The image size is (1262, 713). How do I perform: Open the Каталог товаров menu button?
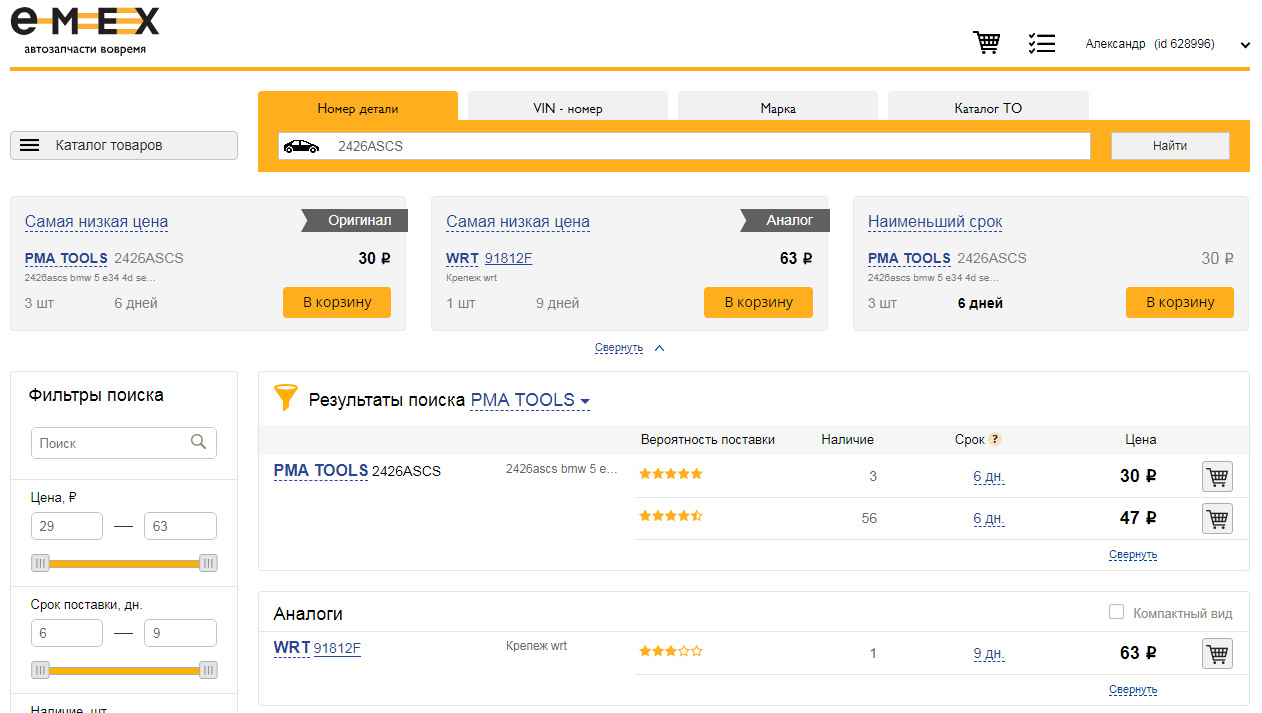(124, 145)
